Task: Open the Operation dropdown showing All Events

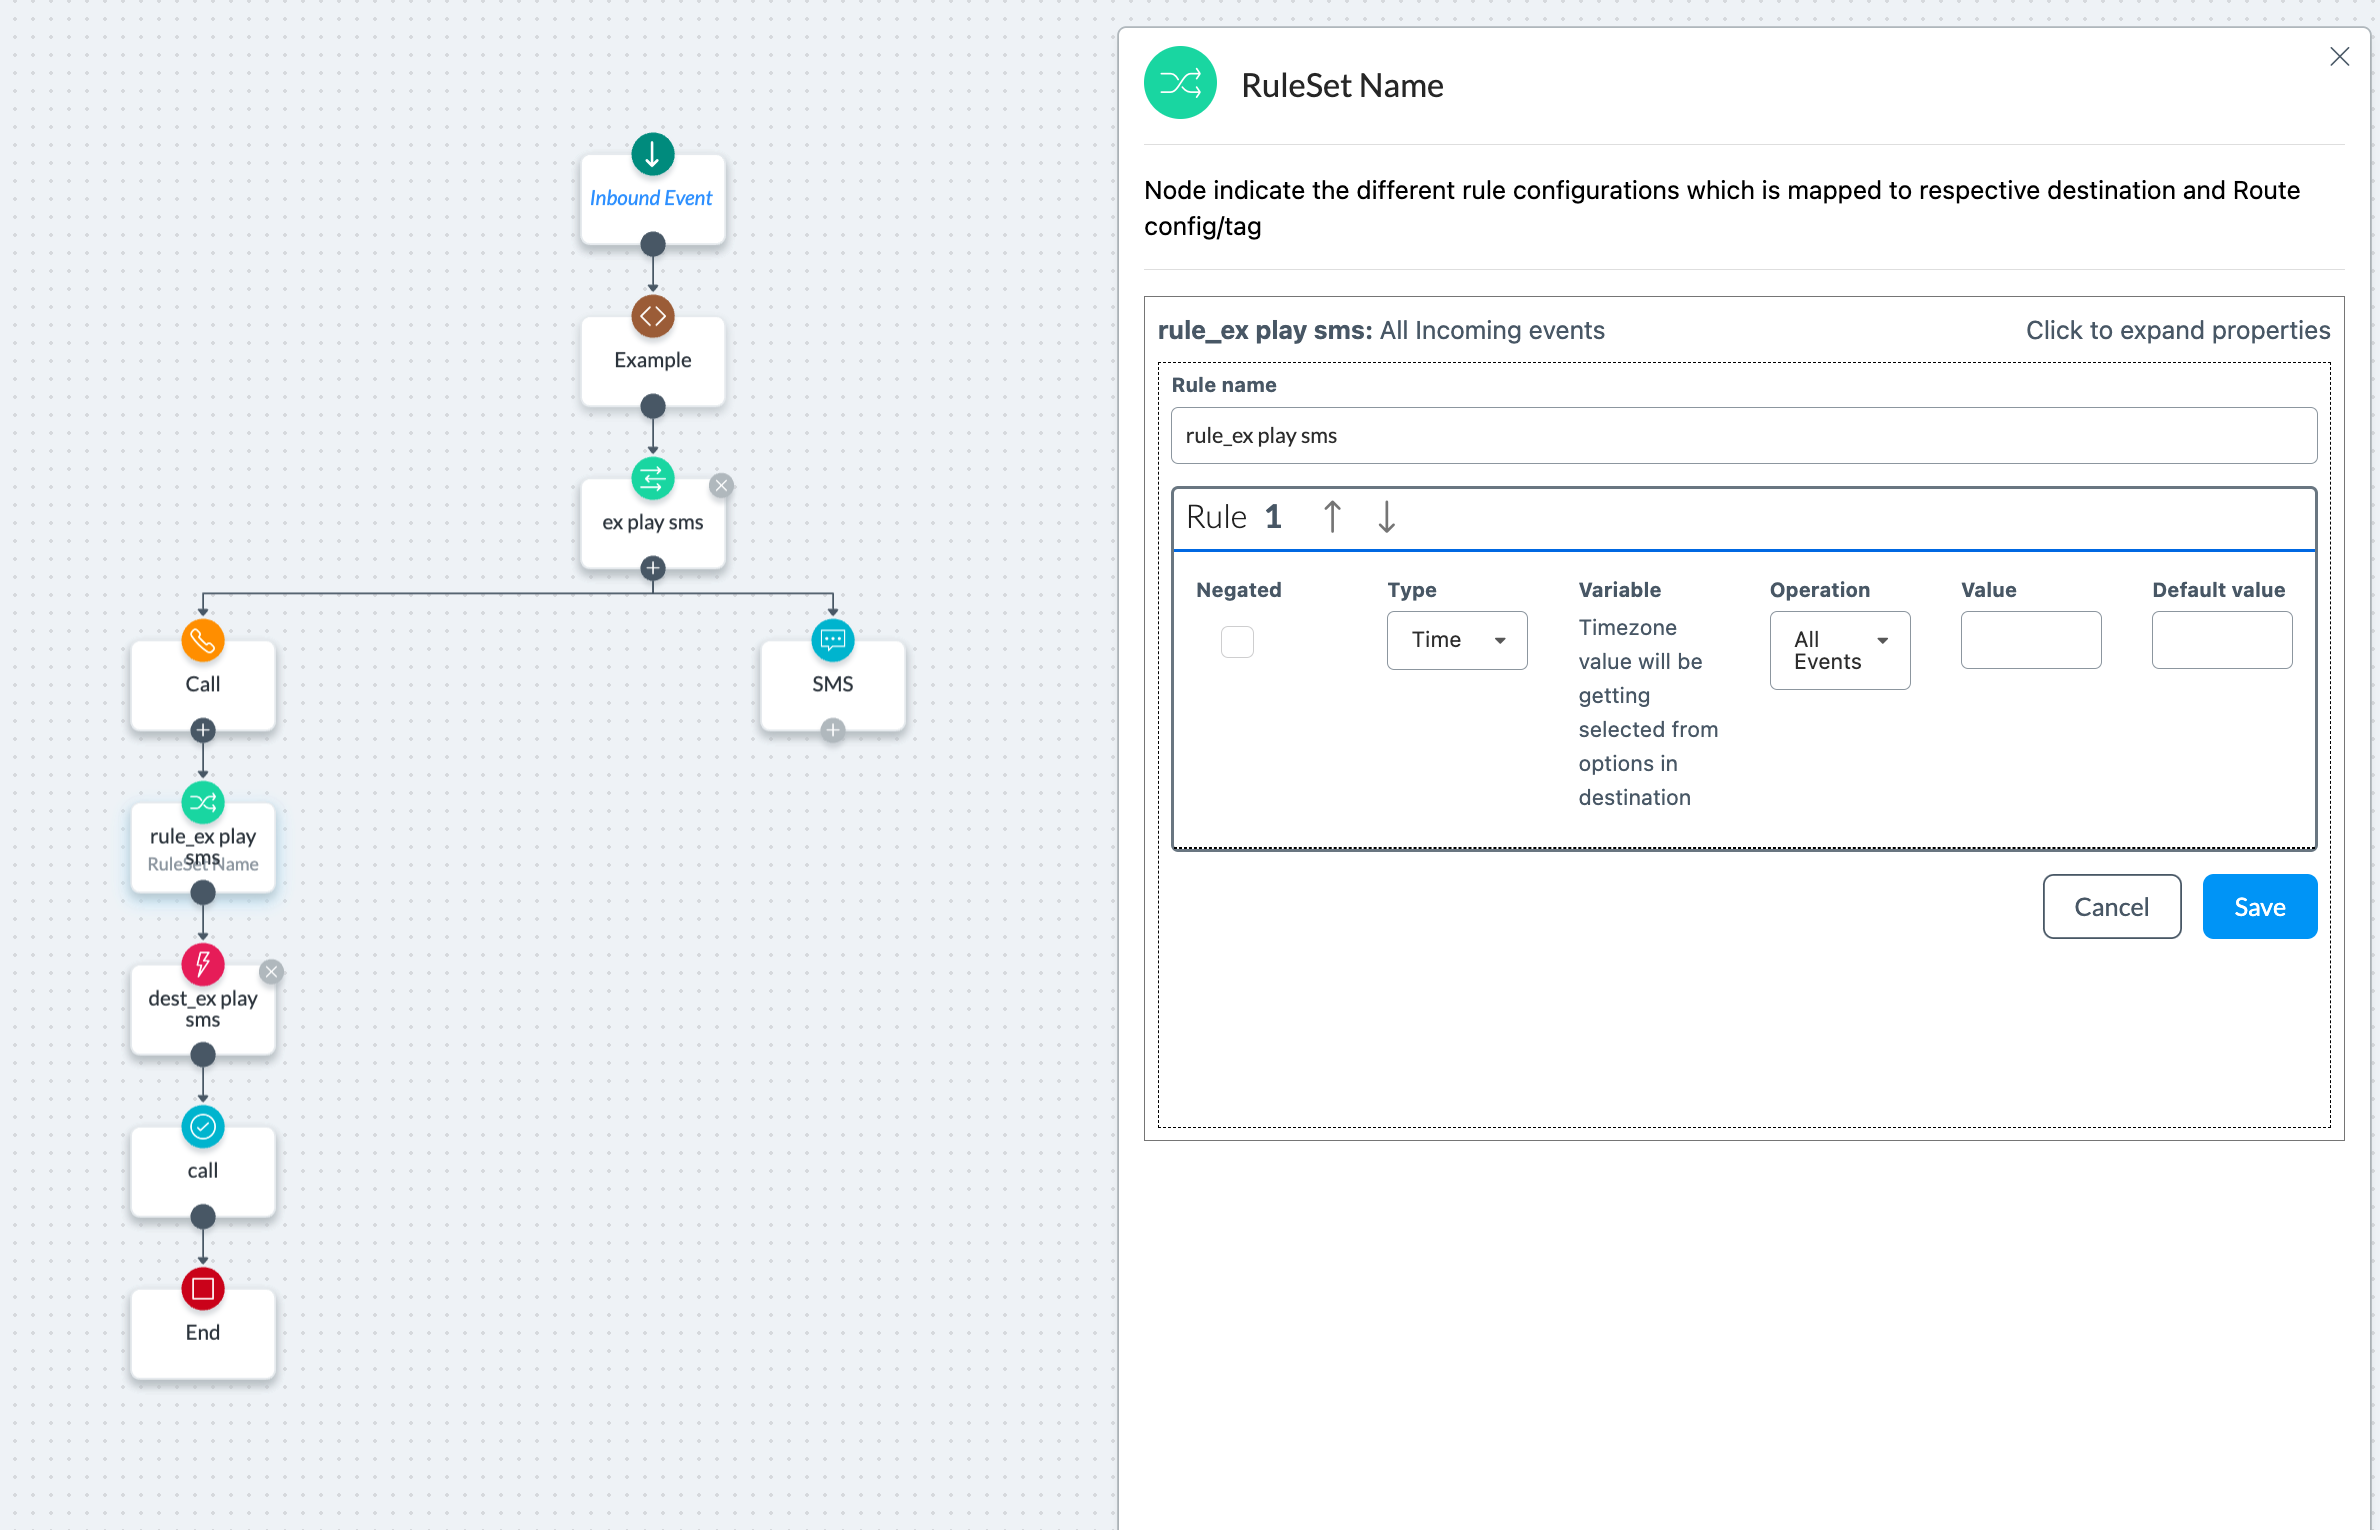Action: [x=1839, y=650]
